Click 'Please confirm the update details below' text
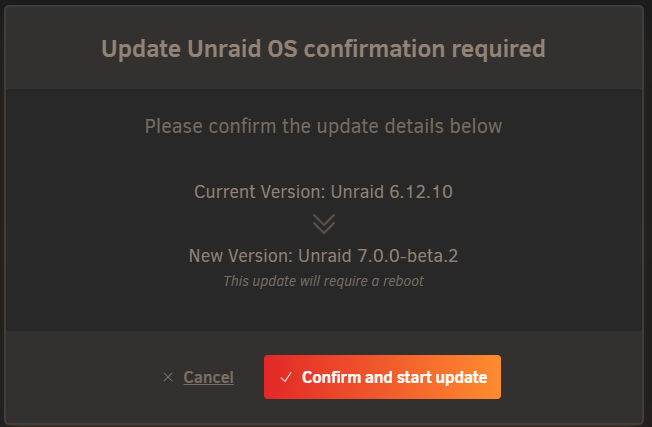Image resolution: width=652 pixels, height=427 pixels. point(324,126)
